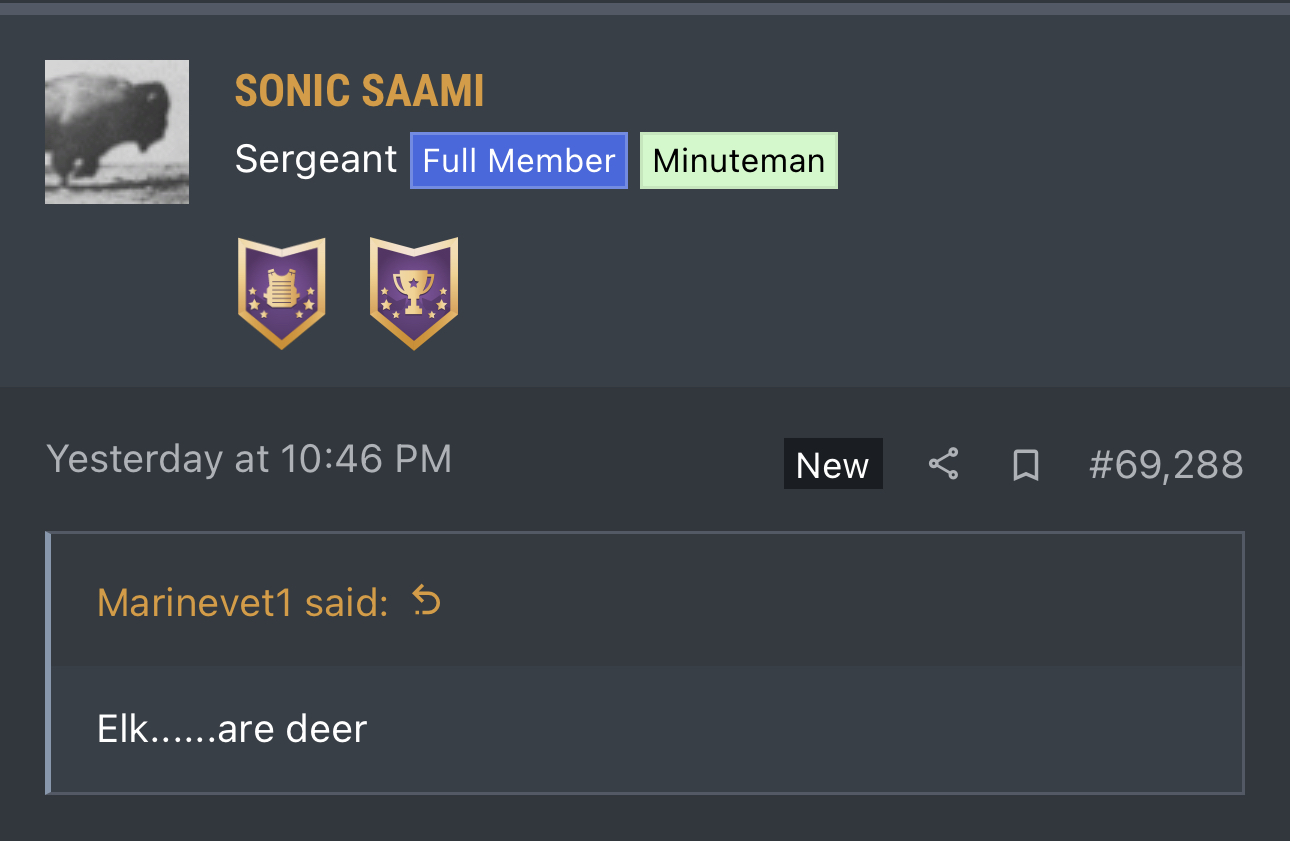This screenshot has height=841, width=1290.
Task: Click the trophy cup award badge
Action: pos(413,293)
